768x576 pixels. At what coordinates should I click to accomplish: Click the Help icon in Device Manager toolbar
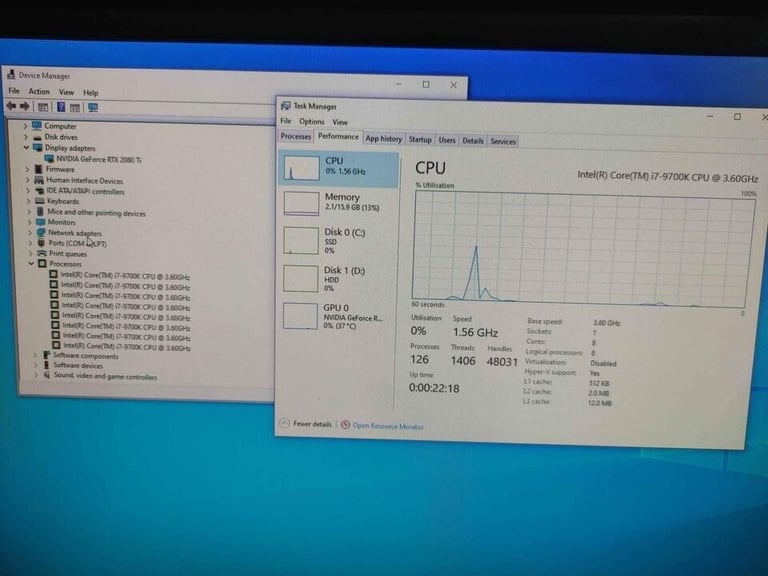click(61, 107)
